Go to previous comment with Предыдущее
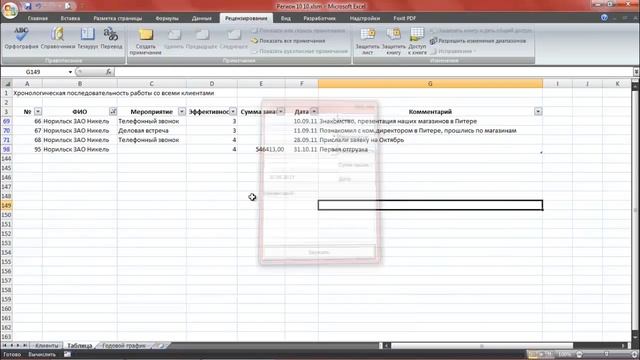 (x=202, y=39)
